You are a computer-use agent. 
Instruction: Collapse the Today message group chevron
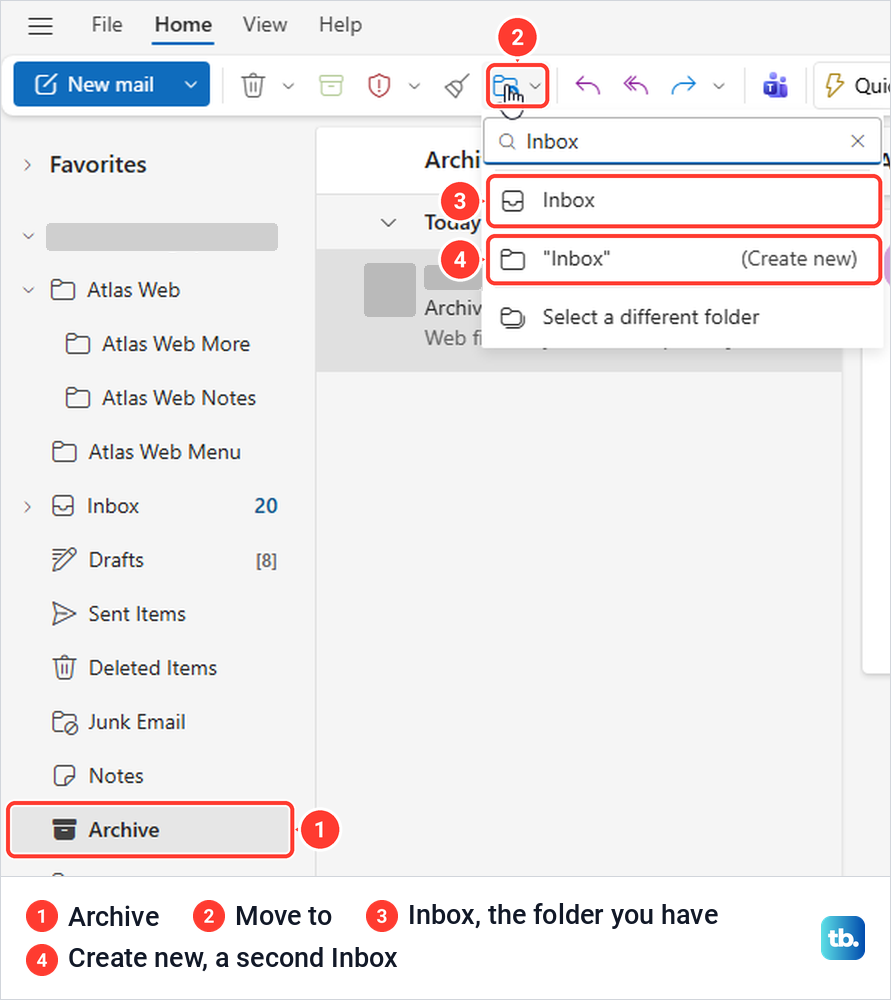[x=388, y=223]
